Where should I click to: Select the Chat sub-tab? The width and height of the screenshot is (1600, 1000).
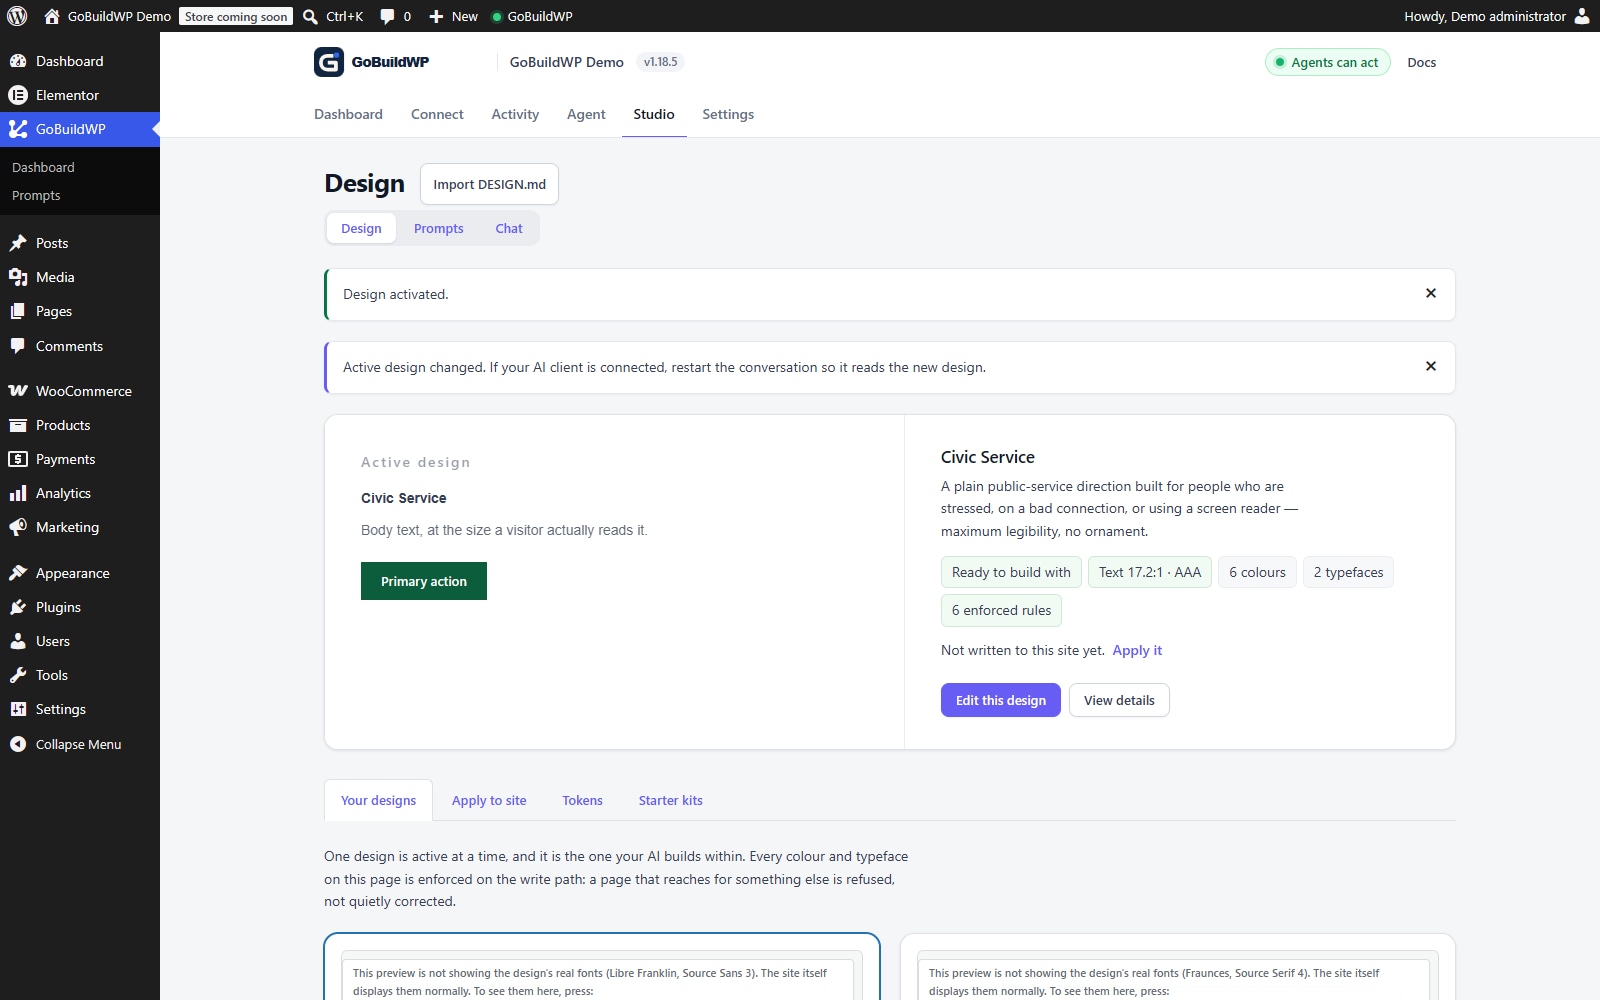[509, 228]
